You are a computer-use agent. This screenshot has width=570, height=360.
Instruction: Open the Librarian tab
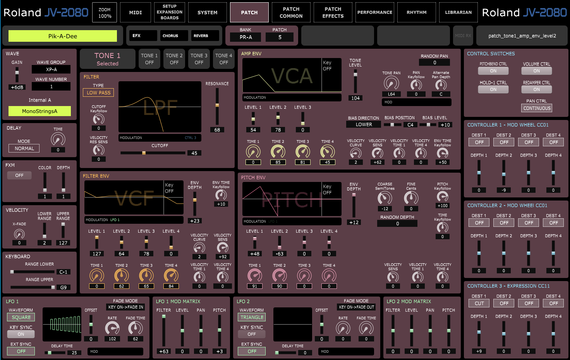click(x=458, y=12)
